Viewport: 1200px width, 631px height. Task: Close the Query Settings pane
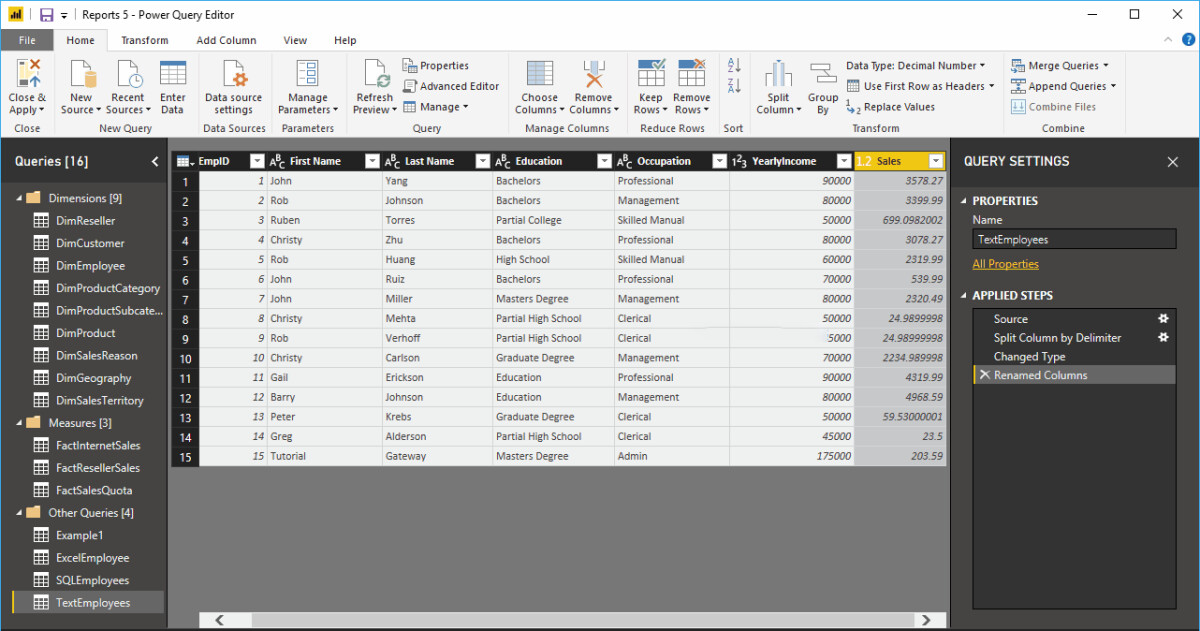tap(1173, 162)
